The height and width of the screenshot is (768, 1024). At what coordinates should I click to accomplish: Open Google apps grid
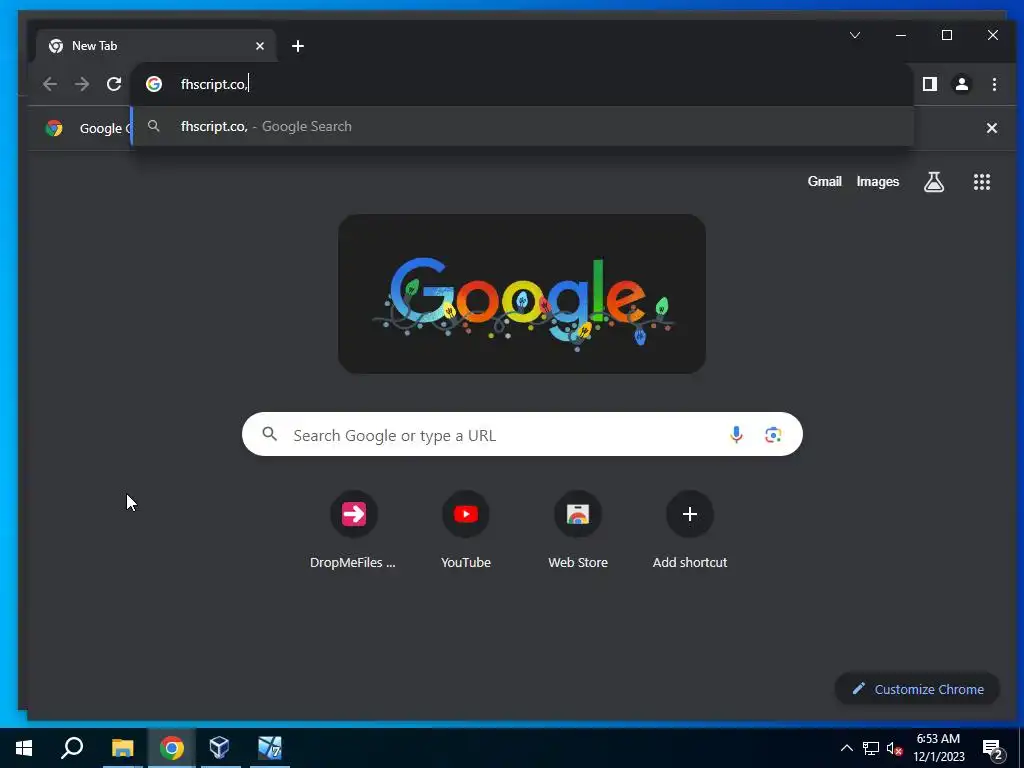tap(982, 182)
